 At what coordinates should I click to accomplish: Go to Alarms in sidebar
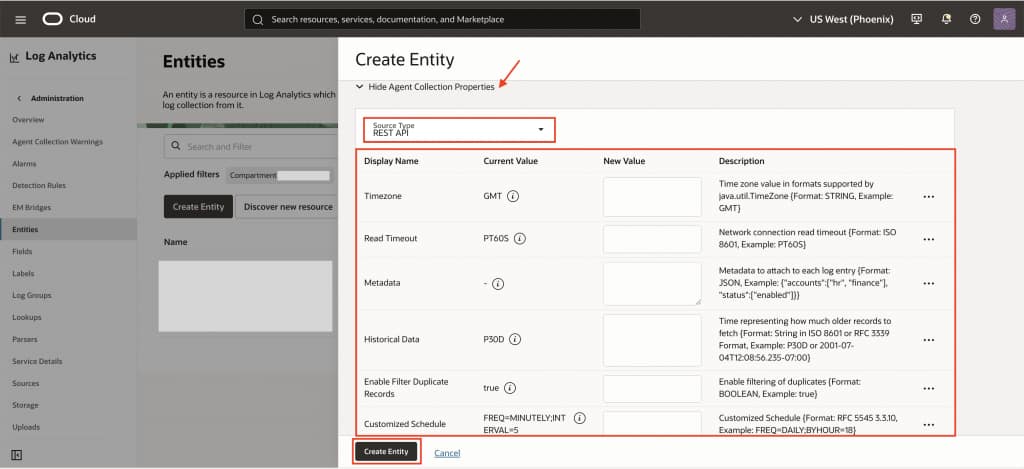click(x=24, y=164)
